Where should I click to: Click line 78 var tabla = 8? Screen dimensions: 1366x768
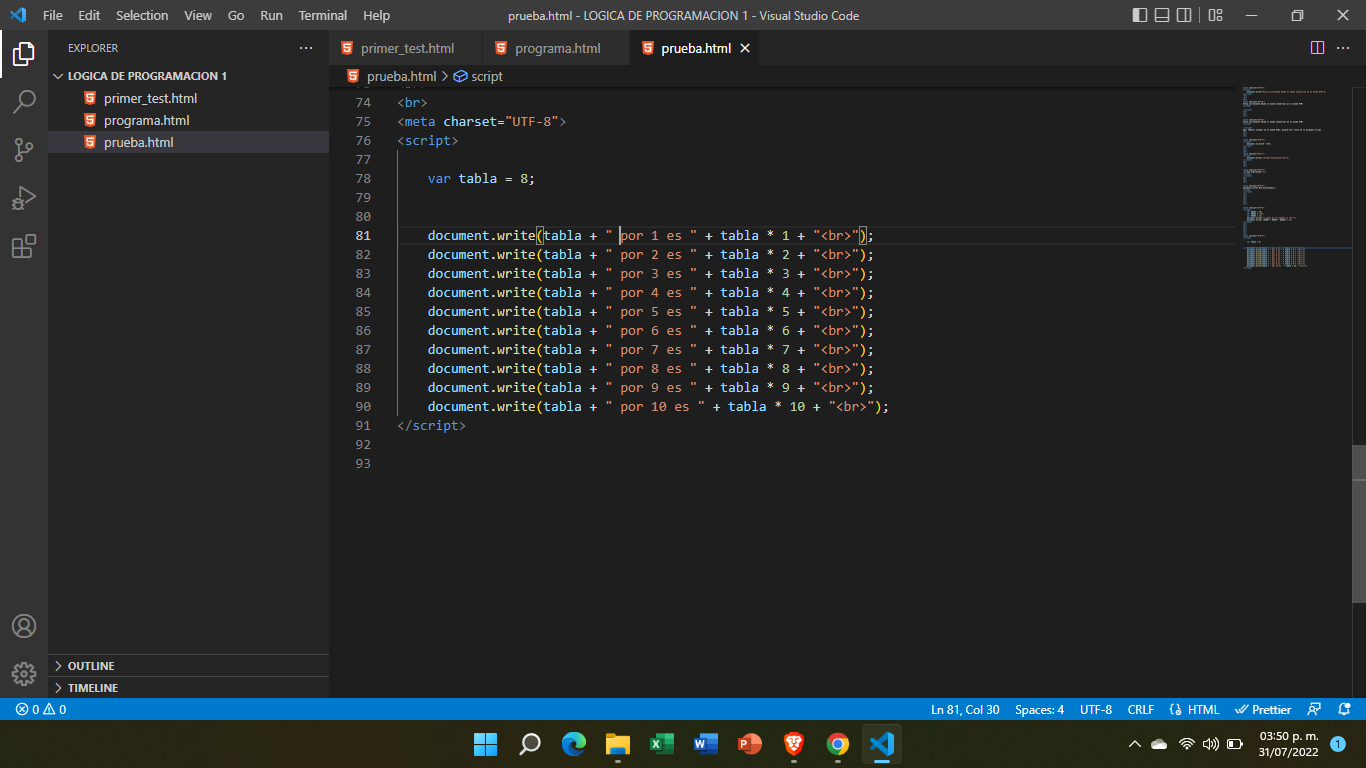click(481, 178)
